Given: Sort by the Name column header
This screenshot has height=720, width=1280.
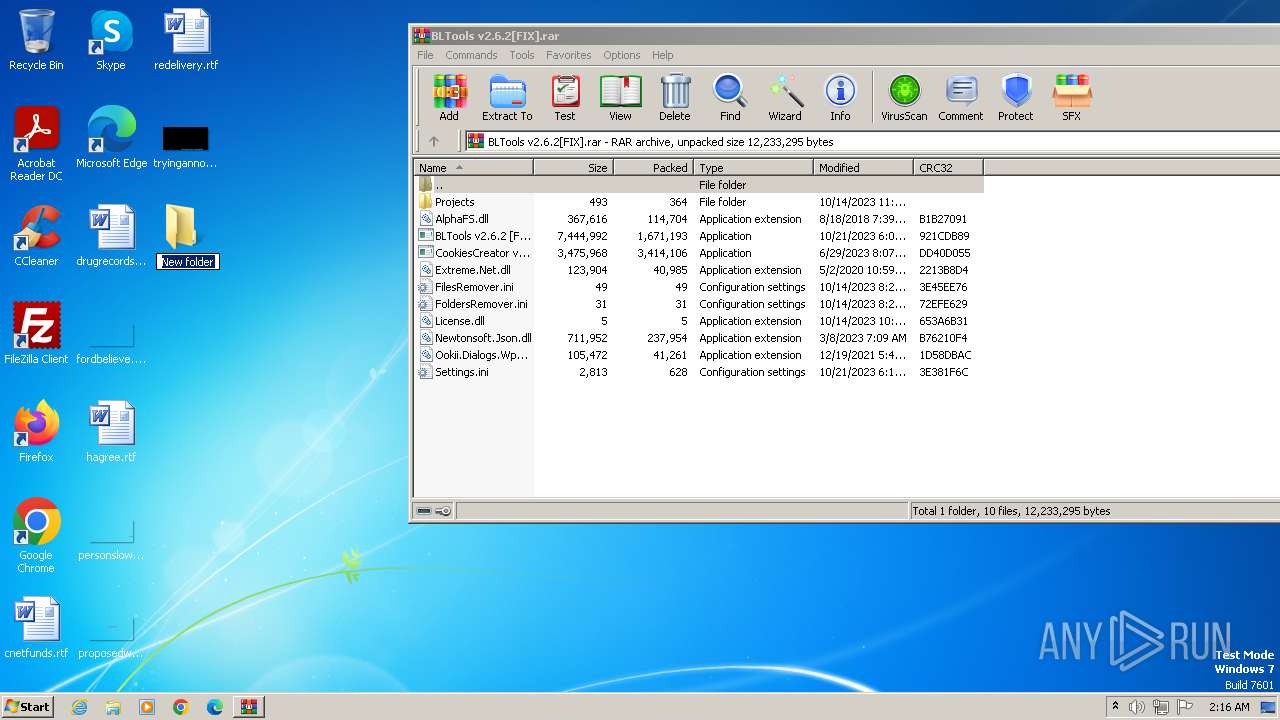Looking at the screenshot, I should [x=474, y=167].
